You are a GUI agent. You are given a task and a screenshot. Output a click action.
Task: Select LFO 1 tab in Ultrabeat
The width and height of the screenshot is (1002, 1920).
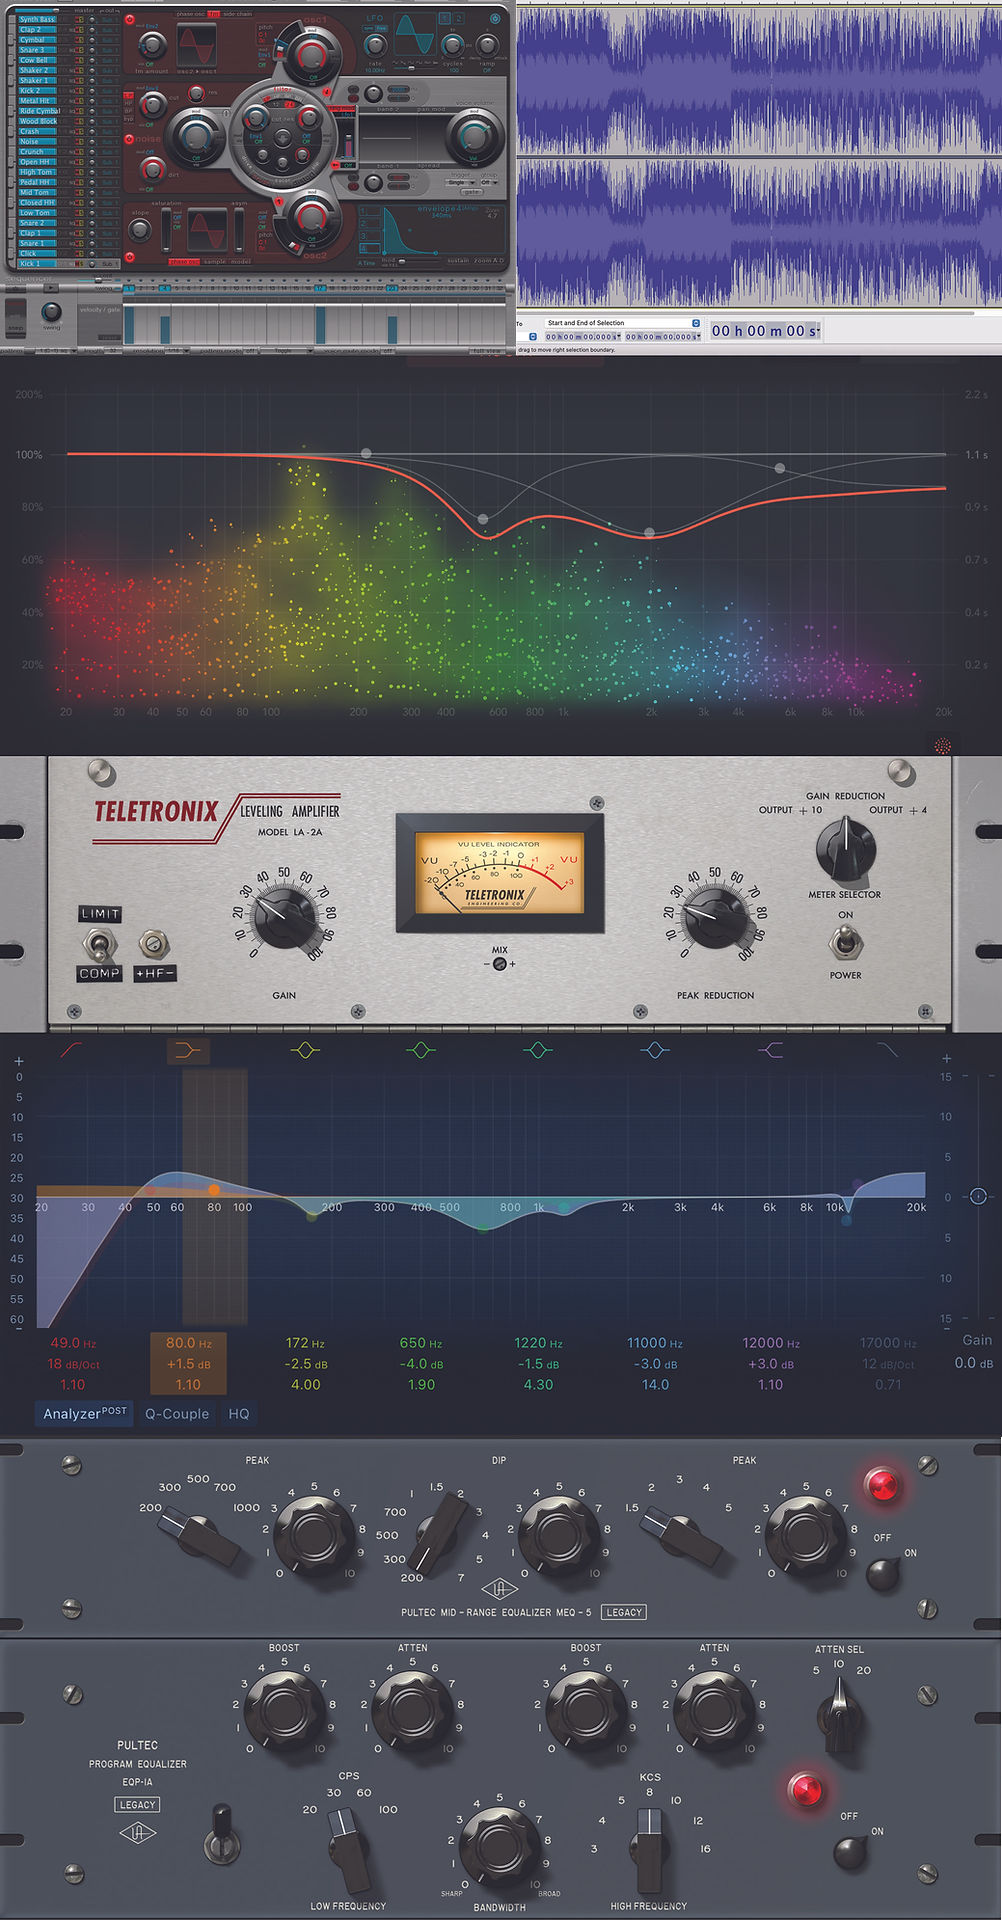(x=444, y=18)
